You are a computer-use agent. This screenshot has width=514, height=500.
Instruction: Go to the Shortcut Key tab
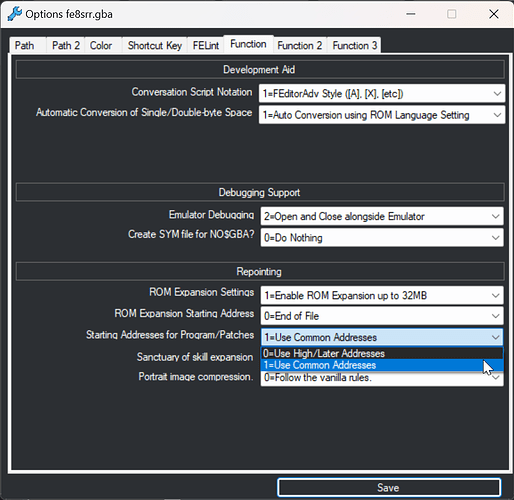pyautogui.click(x=155, y=45)
